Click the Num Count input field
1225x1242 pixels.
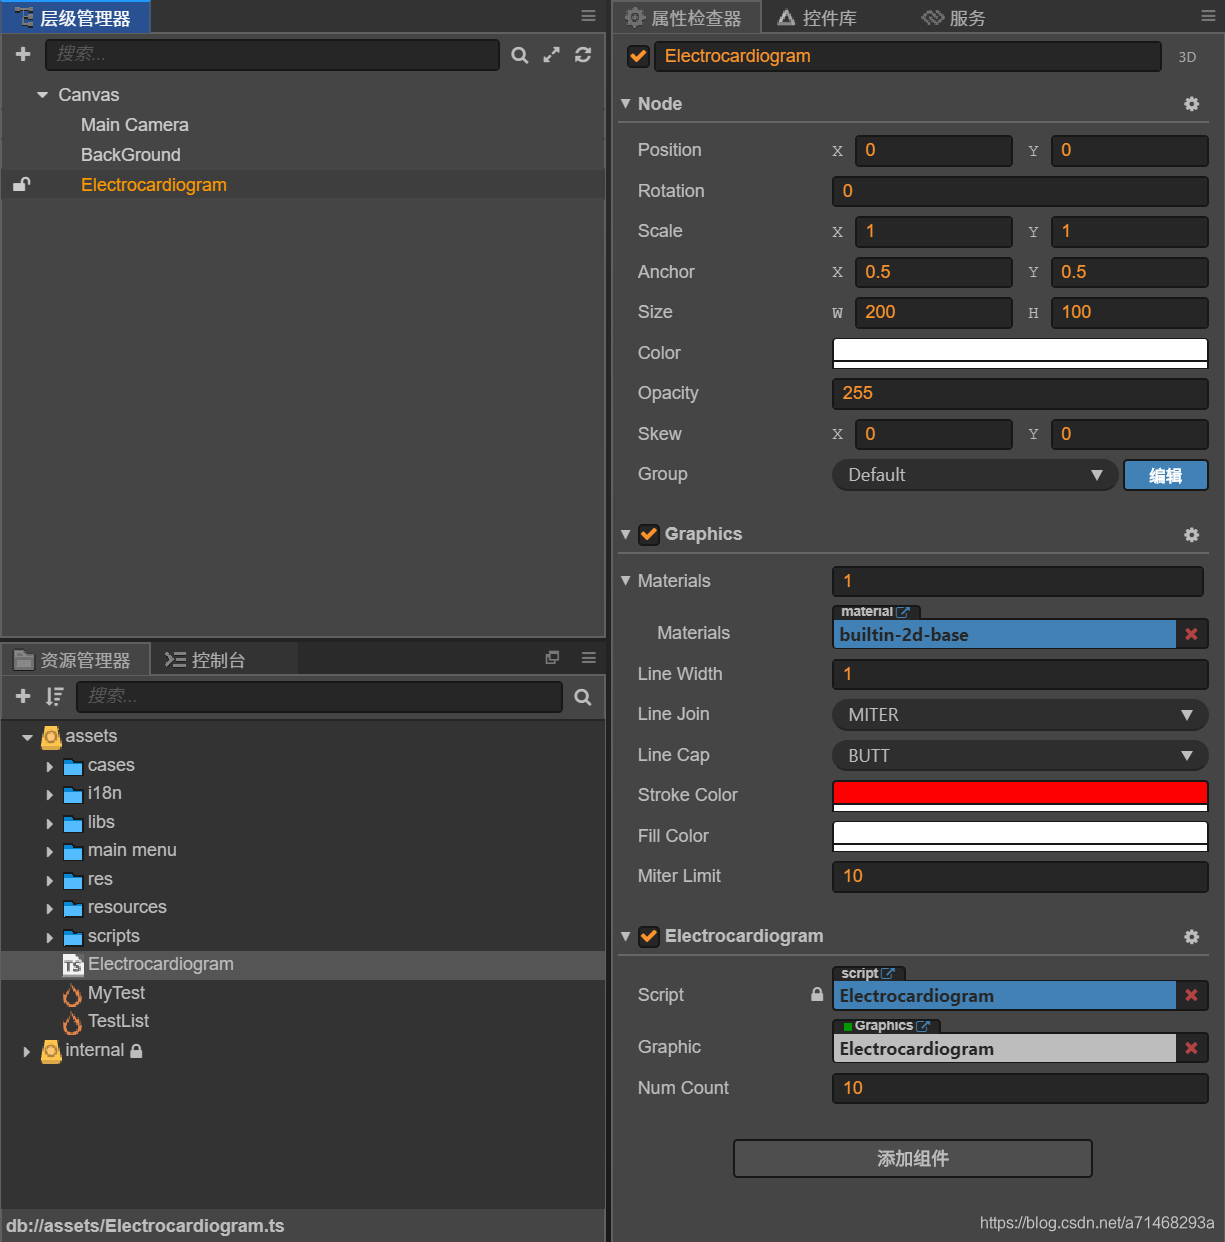1020,1088
